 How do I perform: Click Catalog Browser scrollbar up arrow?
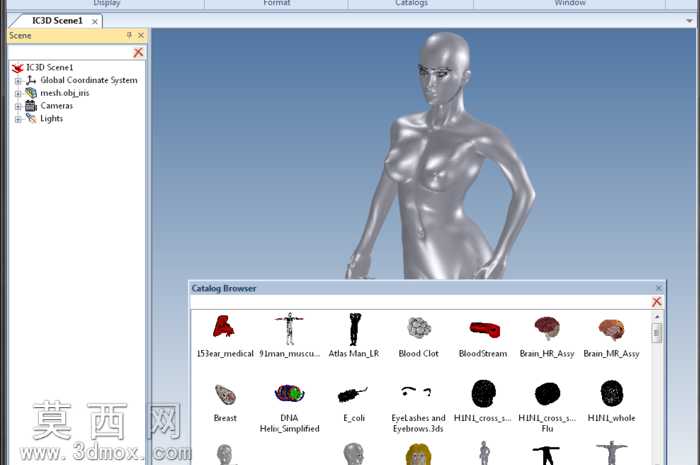pyautogui.click(x=656, y=316)
